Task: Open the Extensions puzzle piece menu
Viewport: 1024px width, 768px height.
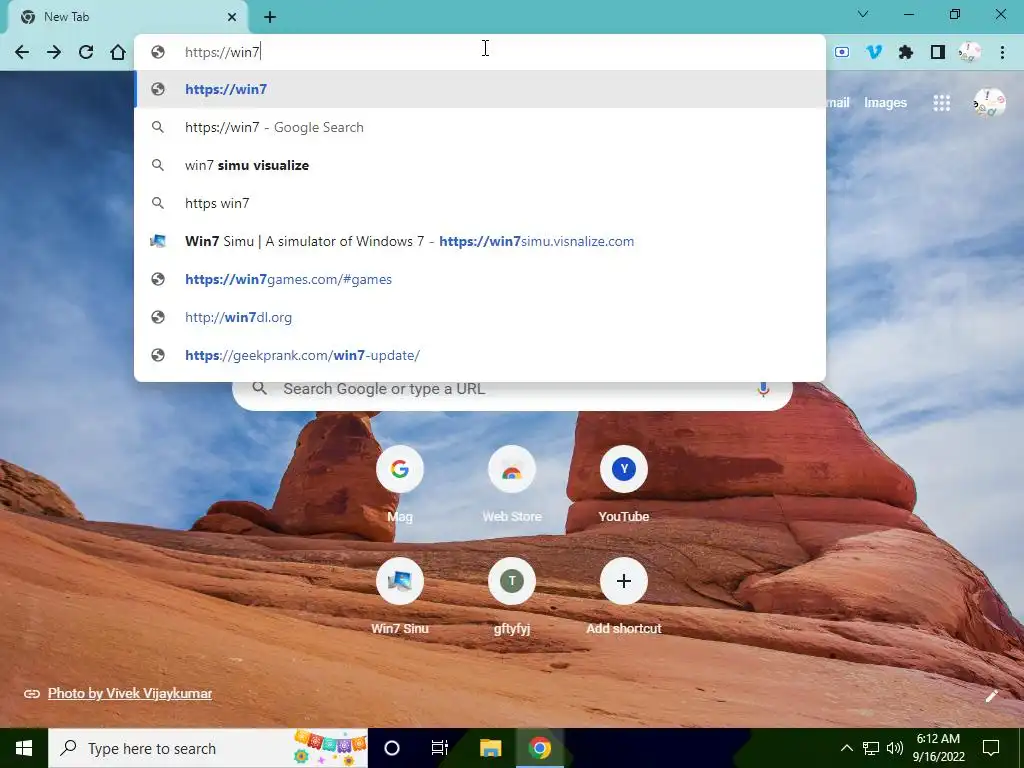Action: (906, 52)
